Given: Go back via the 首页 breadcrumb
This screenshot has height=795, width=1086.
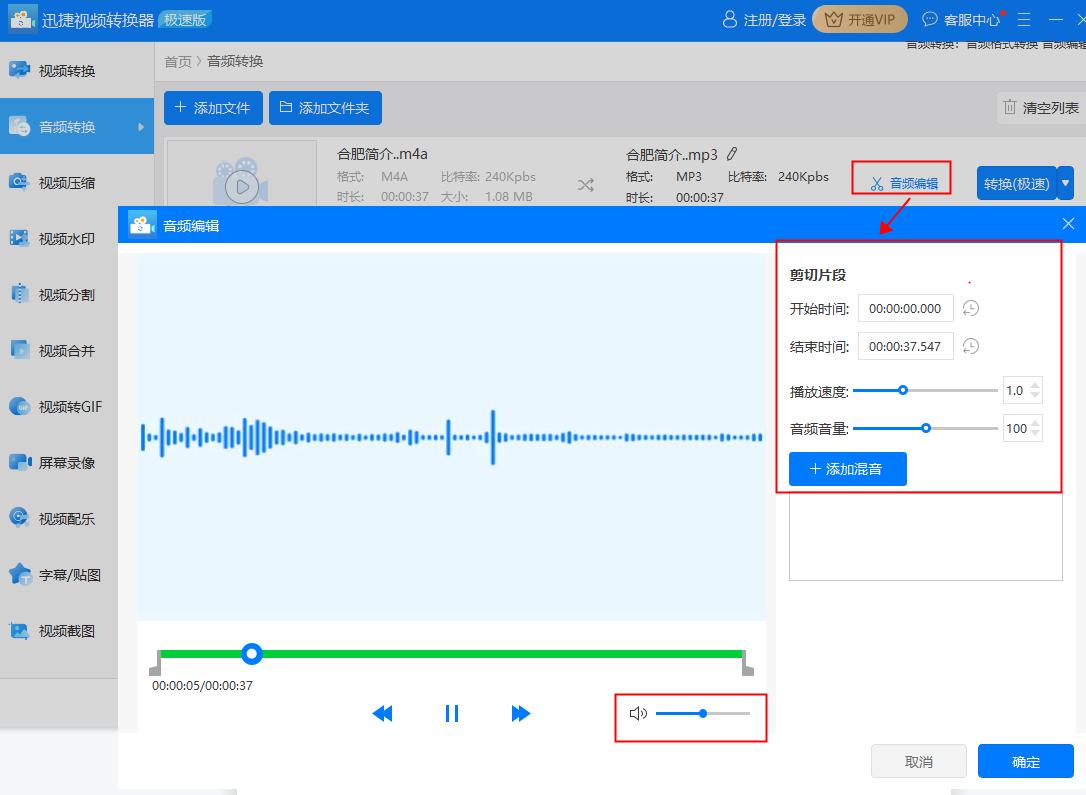Looking at the screenshot, I should [x=177, y=61].
